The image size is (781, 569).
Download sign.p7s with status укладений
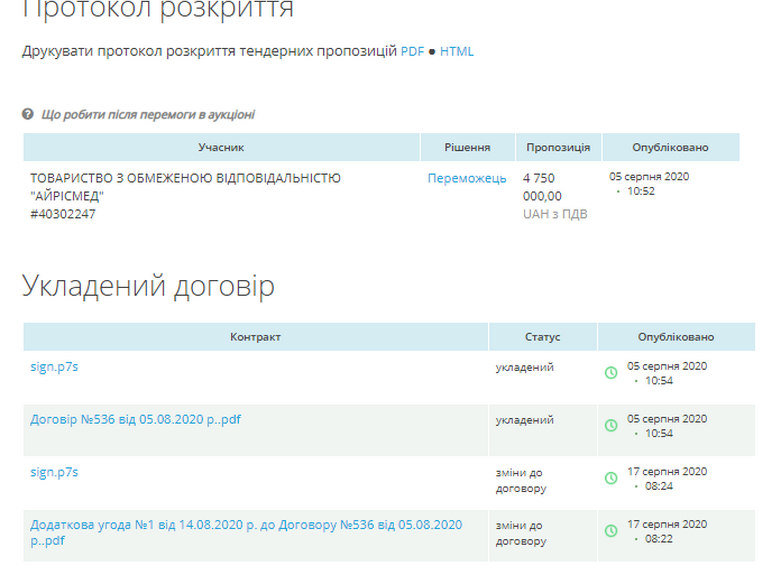click(55, 366)
